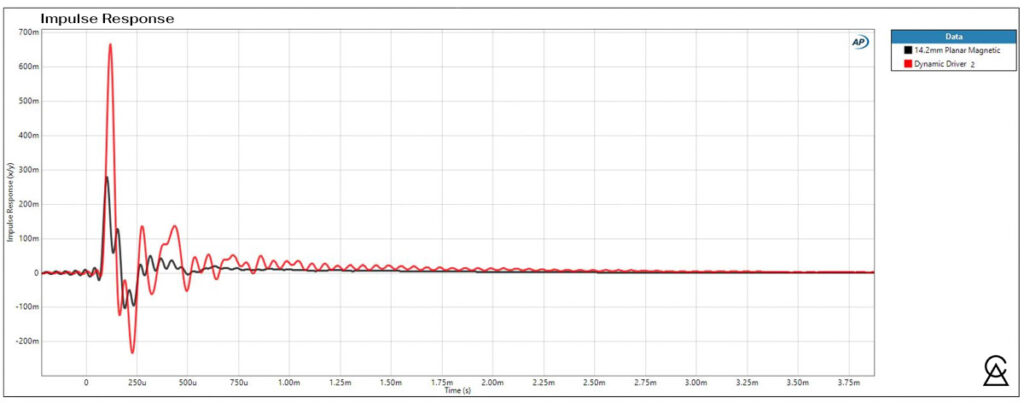
Task: Click the red trace's lowest trough
Action: 132,352
